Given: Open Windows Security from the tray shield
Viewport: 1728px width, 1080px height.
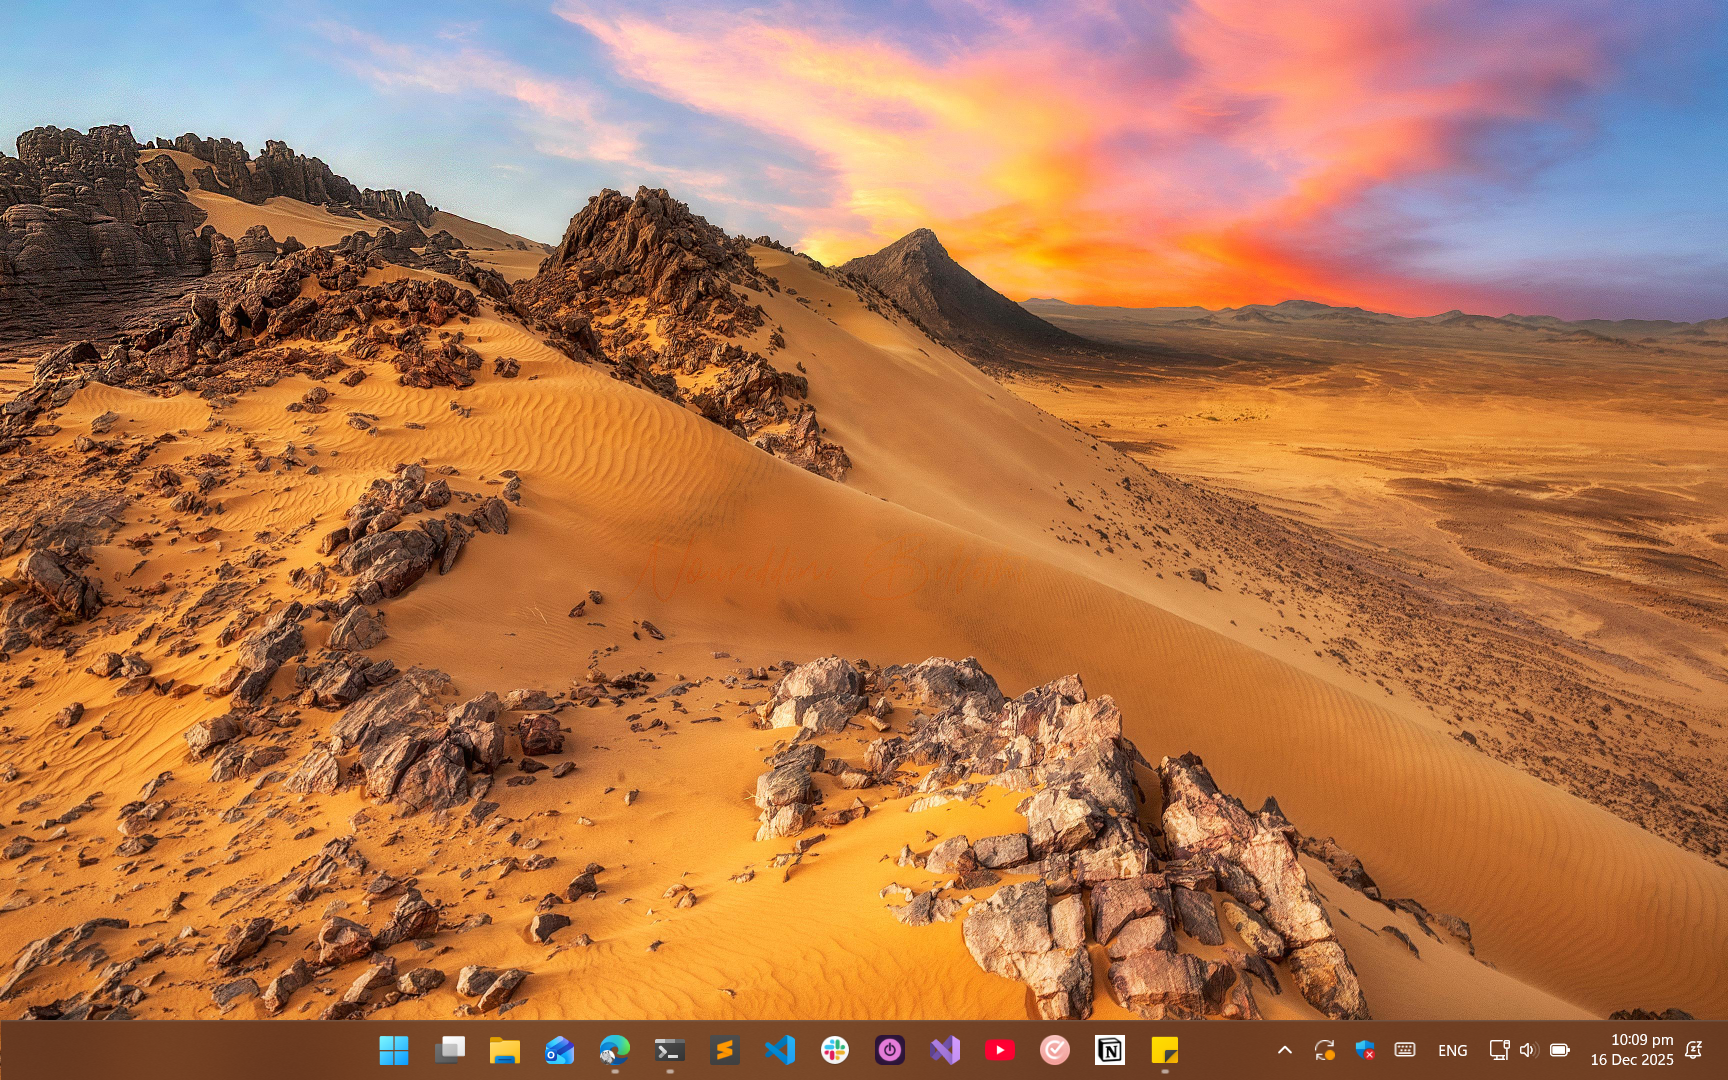Looking at the screenshot, I should pos(1365,1050).
